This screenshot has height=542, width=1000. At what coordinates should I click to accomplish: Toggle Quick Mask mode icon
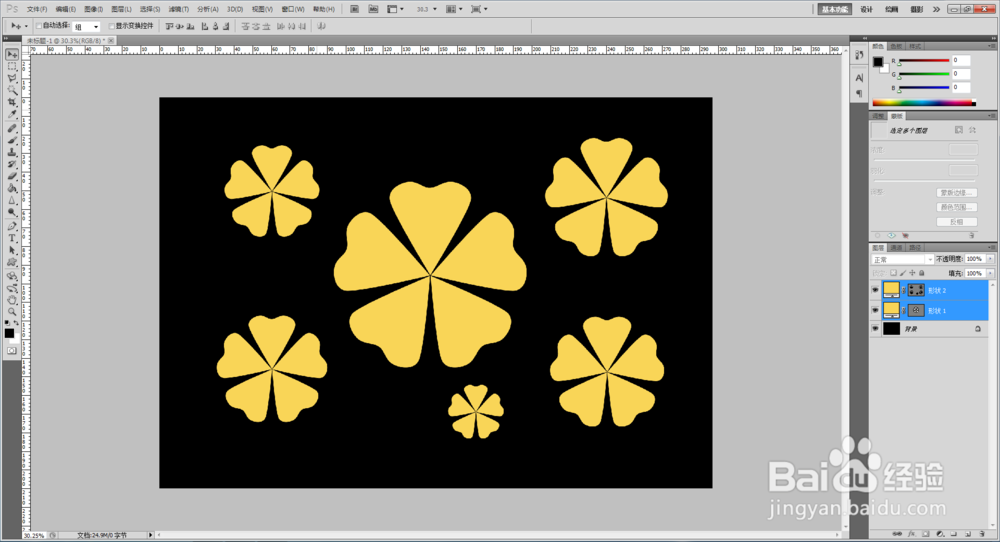tap(11, 351)
